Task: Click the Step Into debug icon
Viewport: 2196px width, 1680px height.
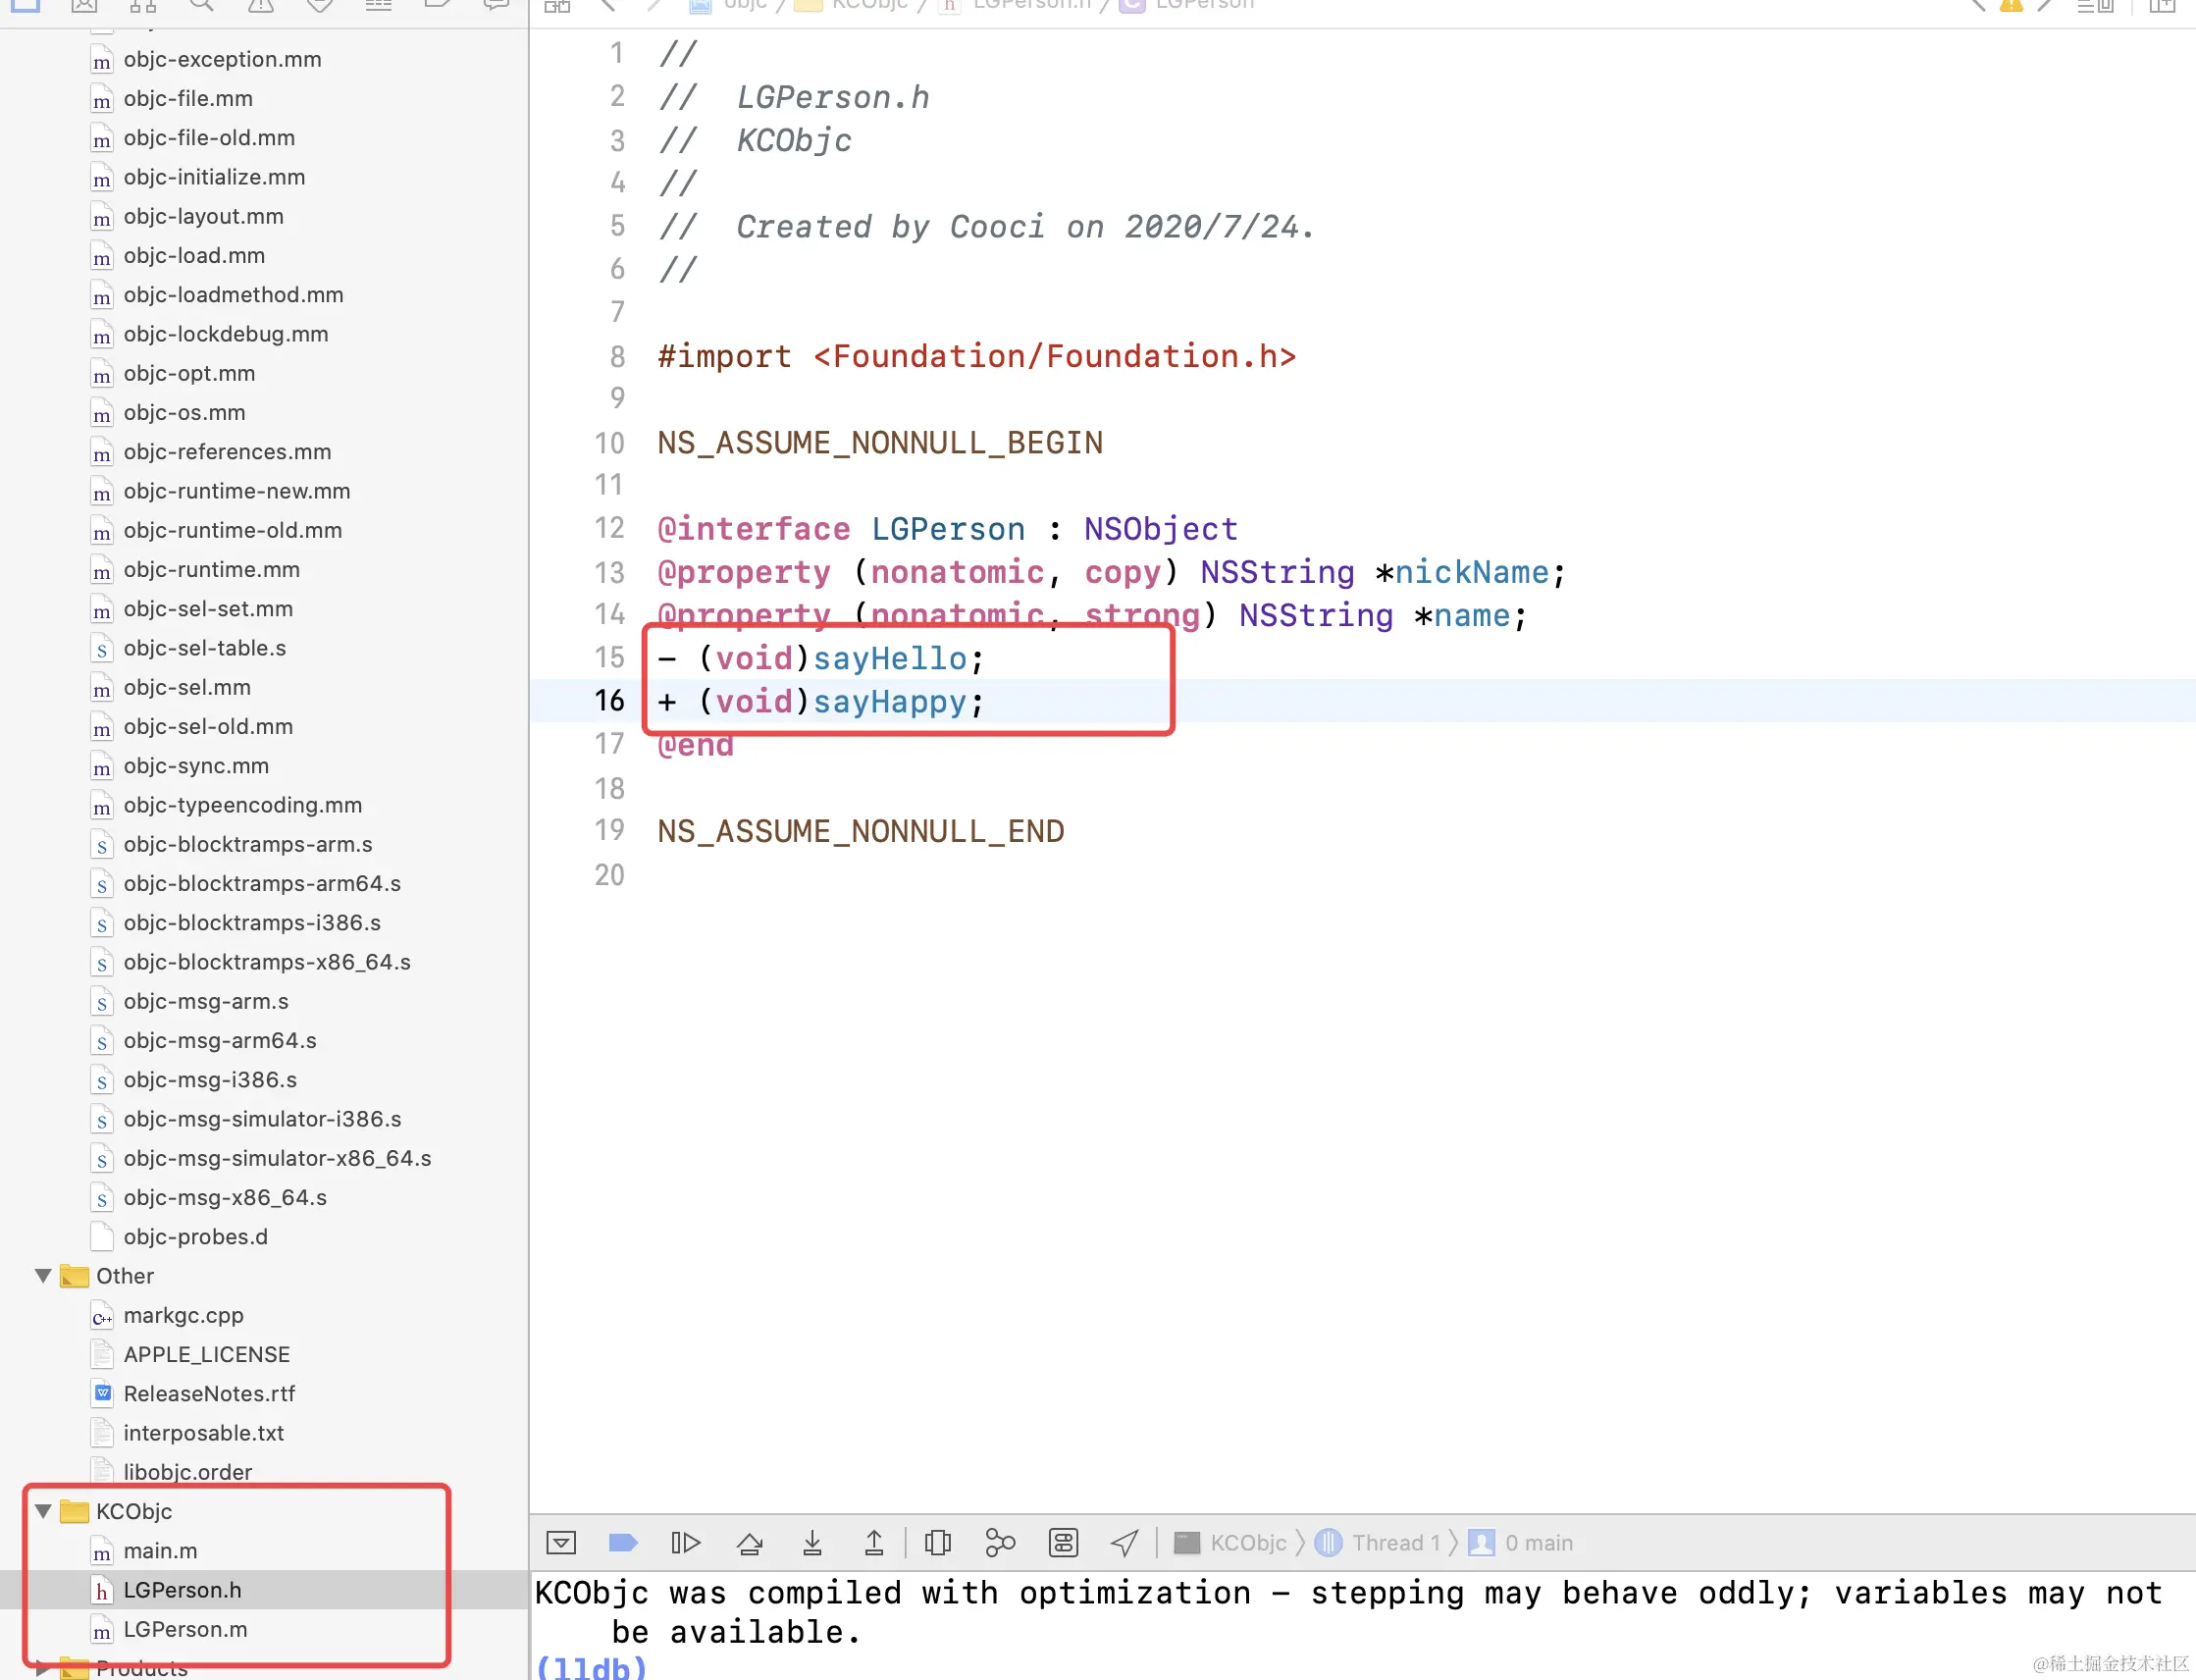Action: [x=812, y=1543]
